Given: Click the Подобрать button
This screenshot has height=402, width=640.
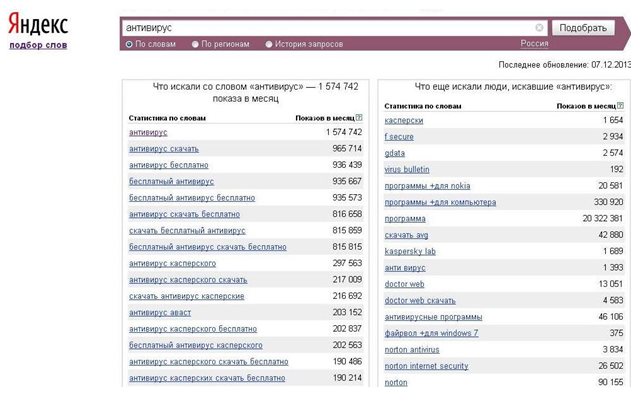Looking at the screenshot, I should [583, 28].
